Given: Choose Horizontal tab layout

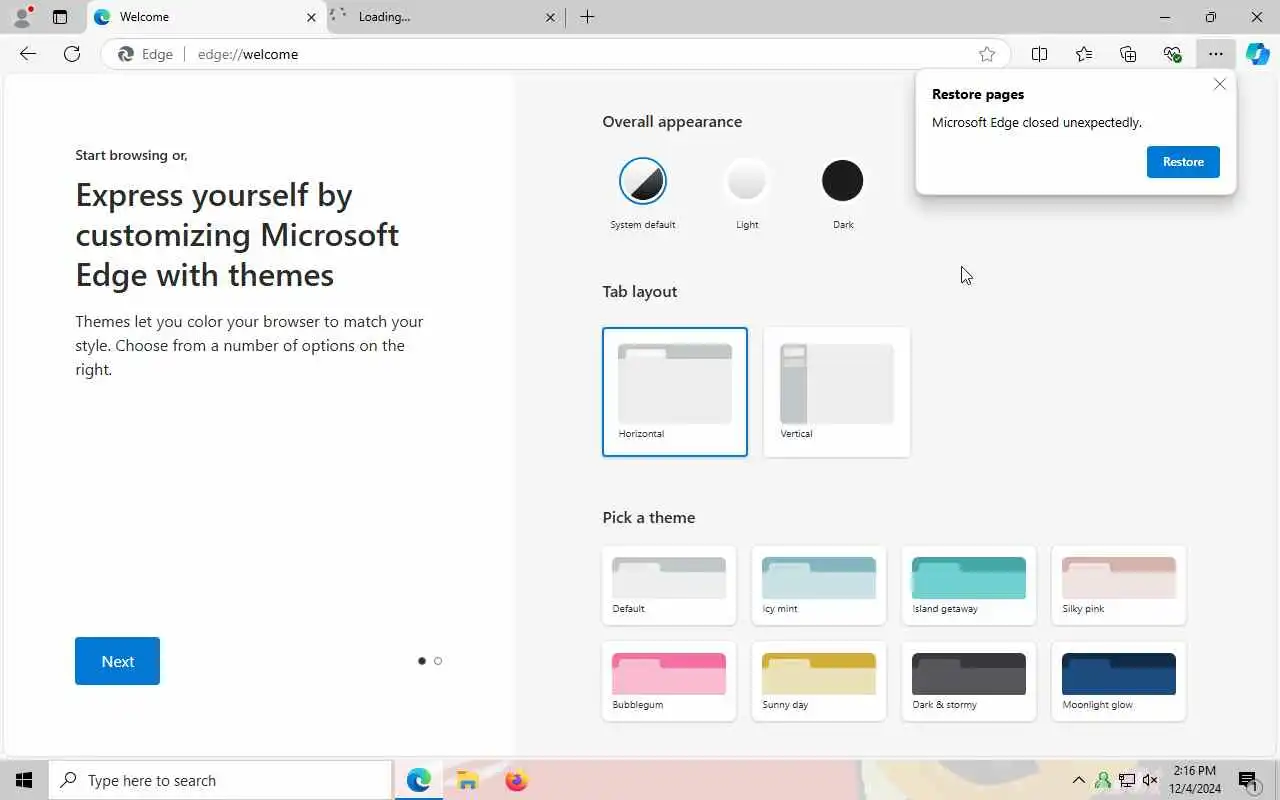Looking at the screenshot, I should click(675, 392).
